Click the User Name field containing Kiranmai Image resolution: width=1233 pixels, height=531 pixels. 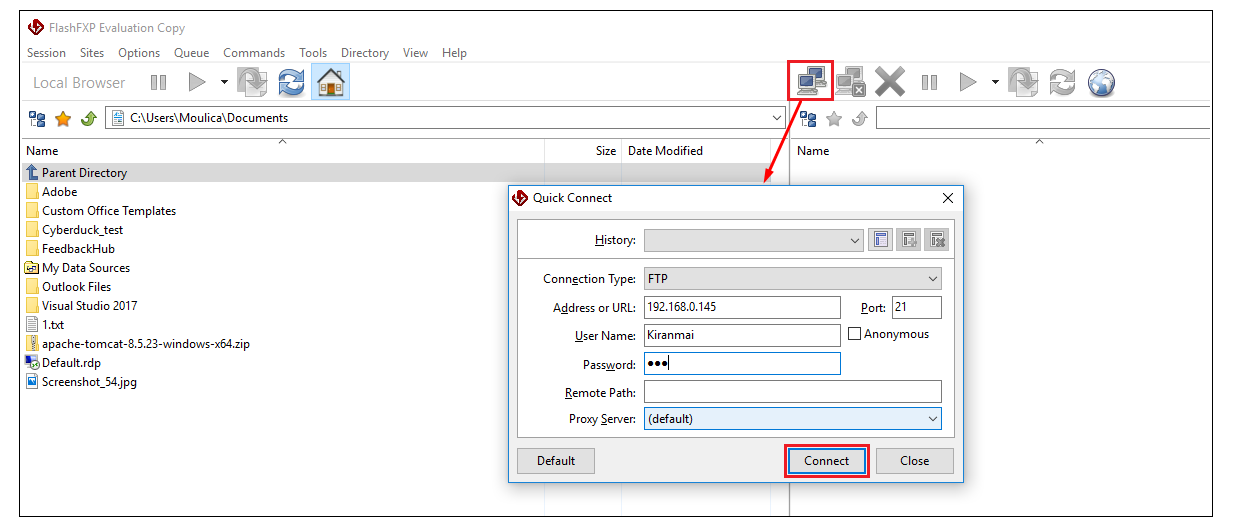(742, 335)
